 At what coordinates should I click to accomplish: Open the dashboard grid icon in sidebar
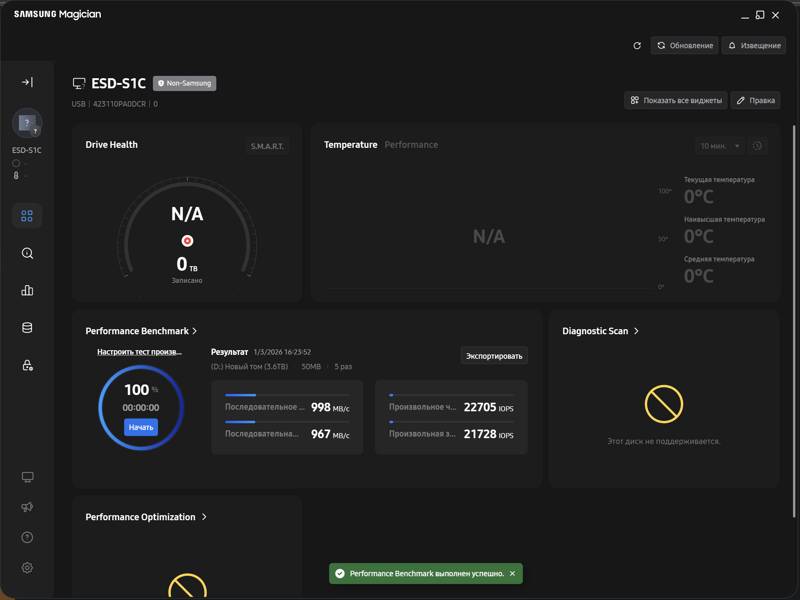pyautogui.click(x=27, y=215)
